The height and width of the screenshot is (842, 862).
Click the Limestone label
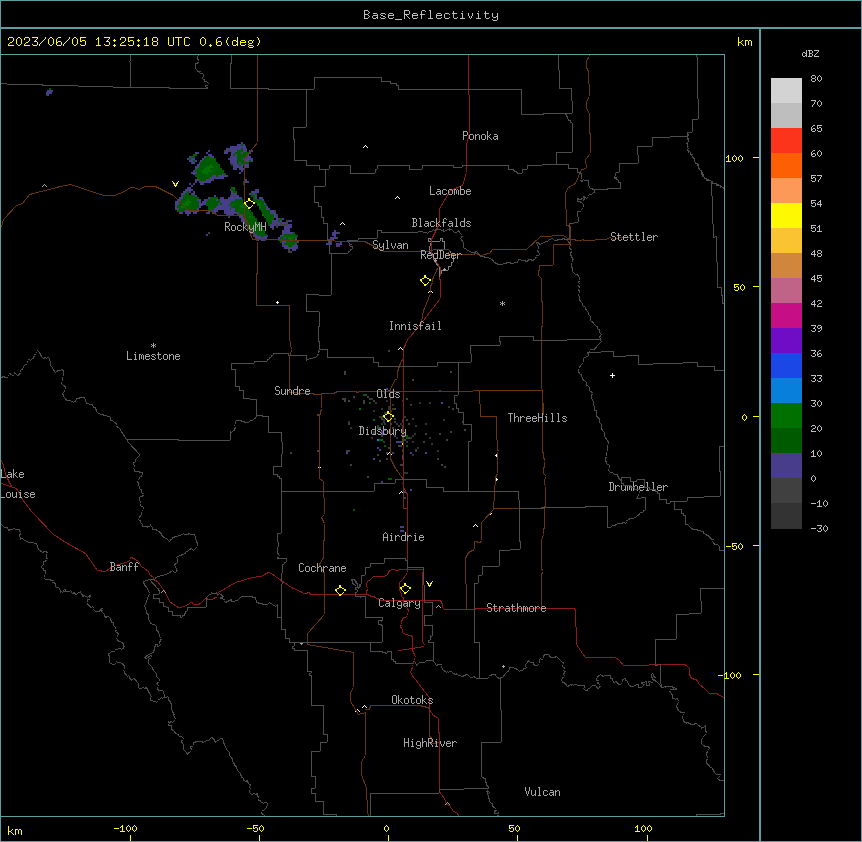[x=153, y=356]
